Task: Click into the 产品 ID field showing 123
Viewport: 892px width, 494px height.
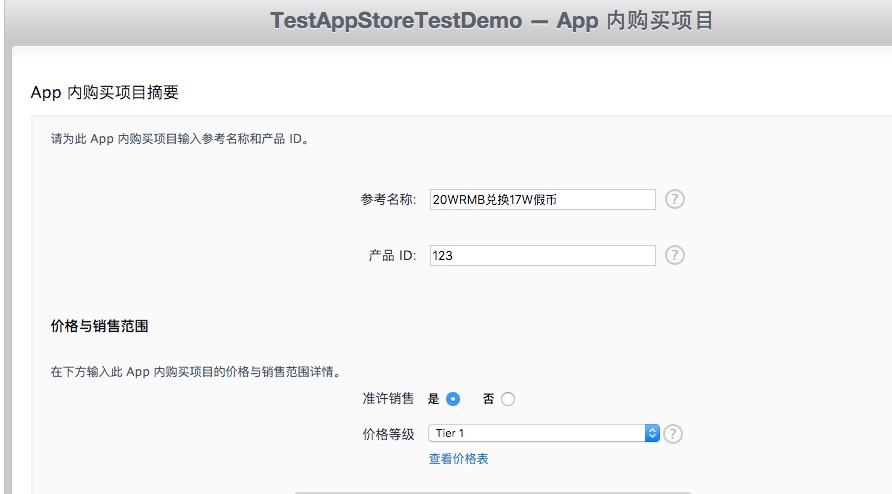Action: coord(542,255)
